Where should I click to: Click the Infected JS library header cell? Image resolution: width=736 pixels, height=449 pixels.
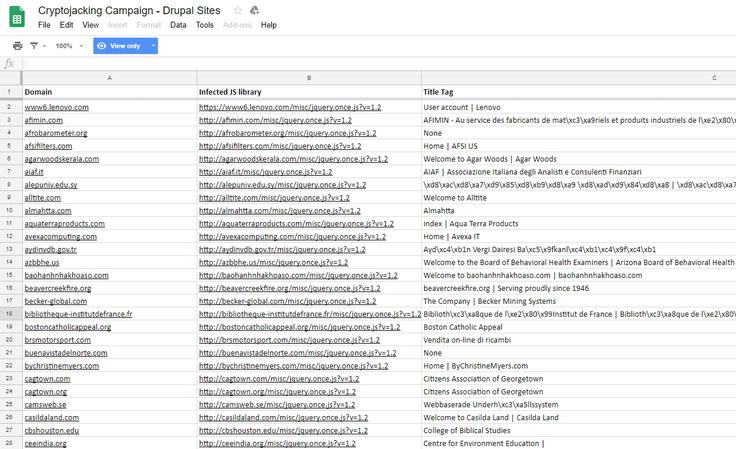click(309, 92)
